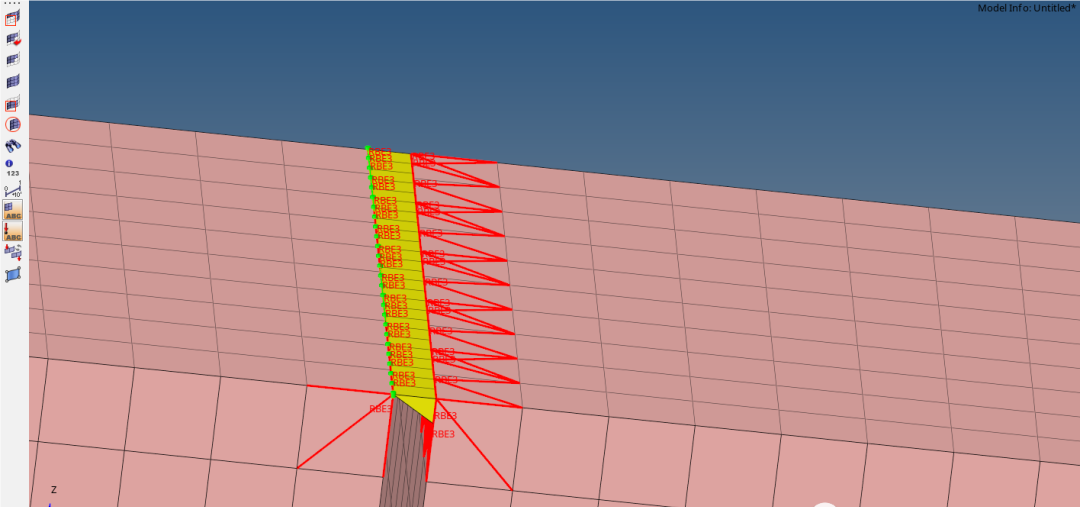Click the Mask Not Shown icon
This screenshot has height=507, width=1080.
[13, 103]
